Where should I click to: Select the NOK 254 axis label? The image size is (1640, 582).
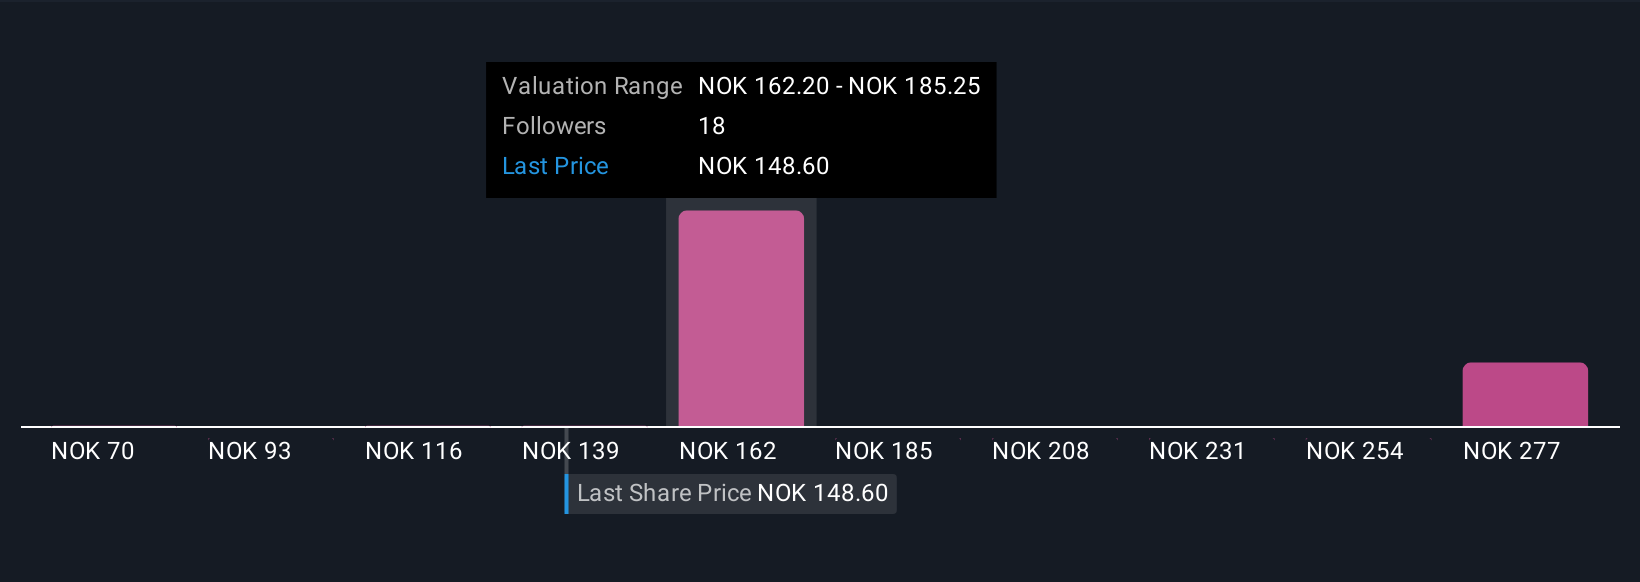pos(1355,451)
